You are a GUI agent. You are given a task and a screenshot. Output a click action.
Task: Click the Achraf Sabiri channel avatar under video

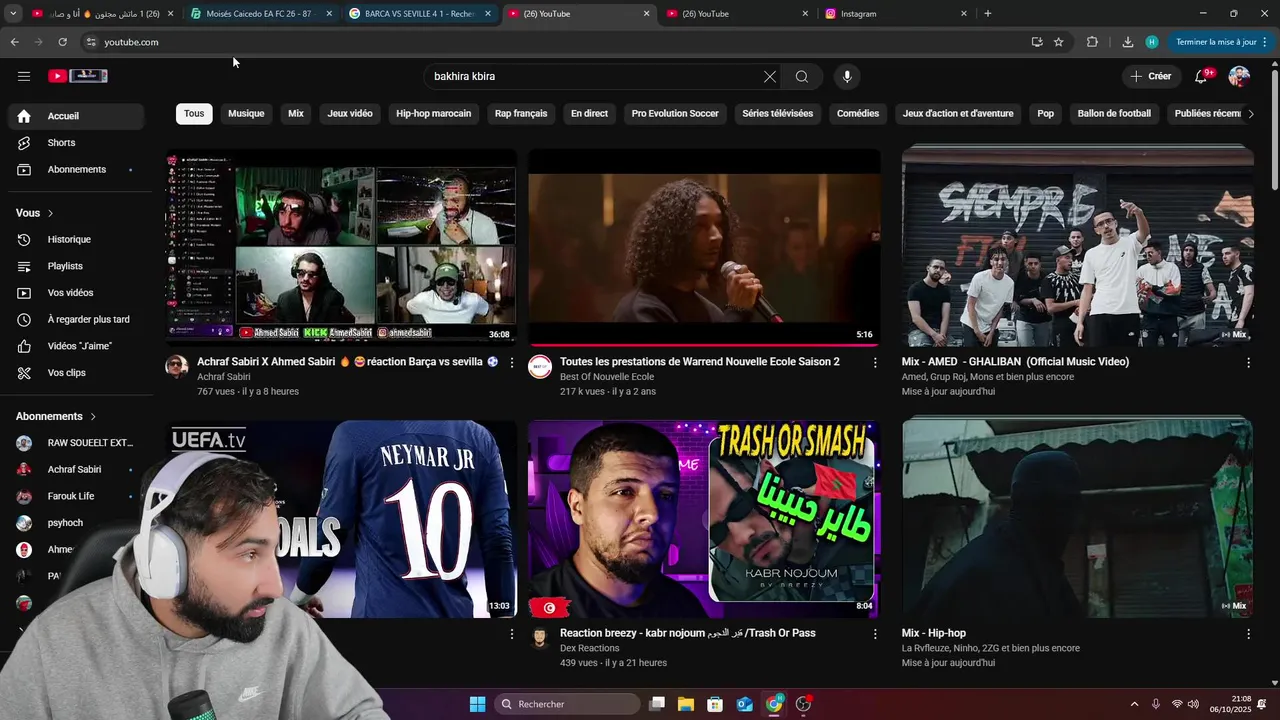pos(177,367)
